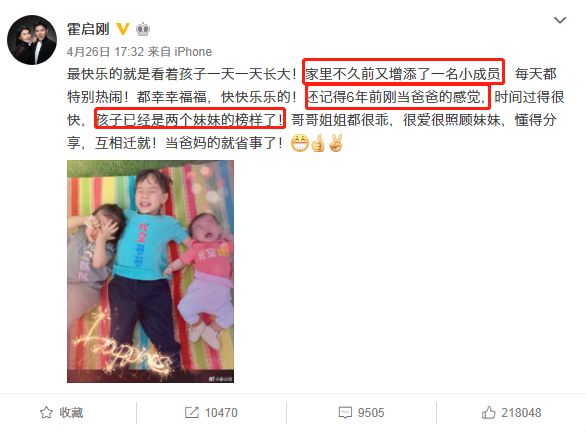Click the grinning face emoji in post
This screenshot has width=586, height=432.
[x=300, y=143]
